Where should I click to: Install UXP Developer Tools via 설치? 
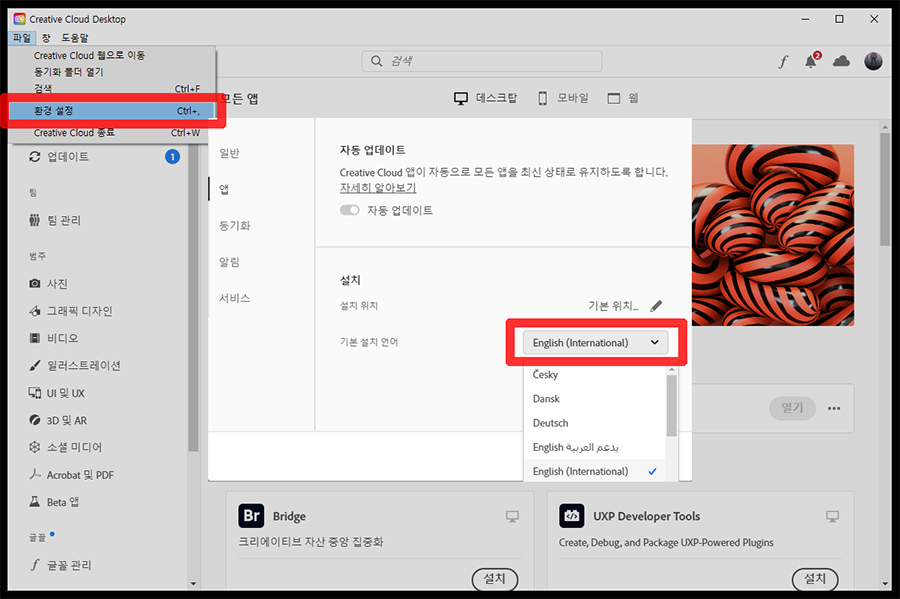click(x=815, y=578)
